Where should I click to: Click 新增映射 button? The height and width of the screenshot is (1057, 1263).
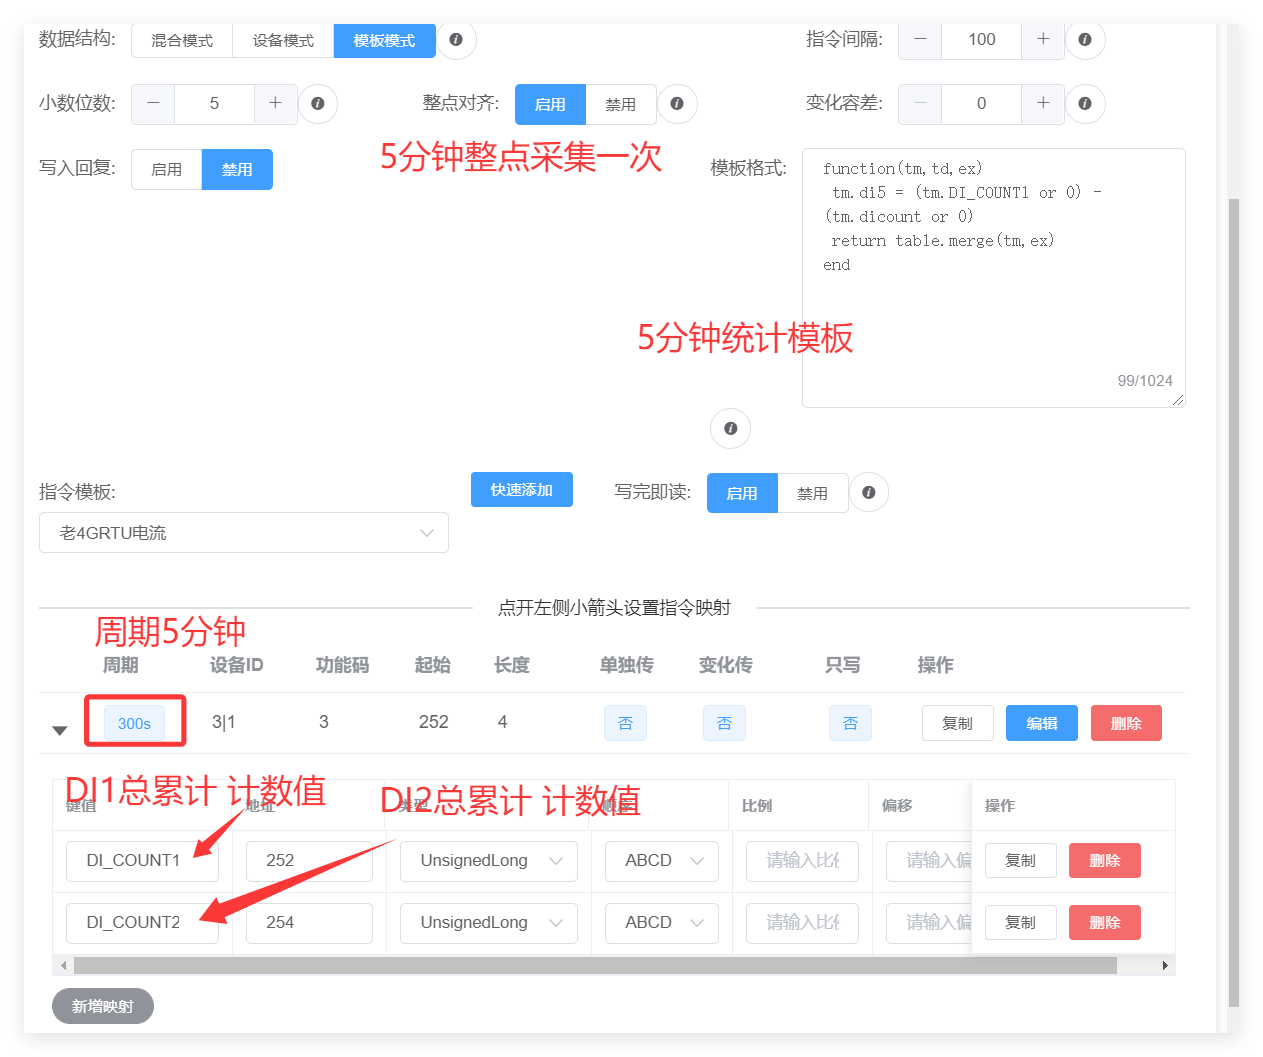point(103,1006)
